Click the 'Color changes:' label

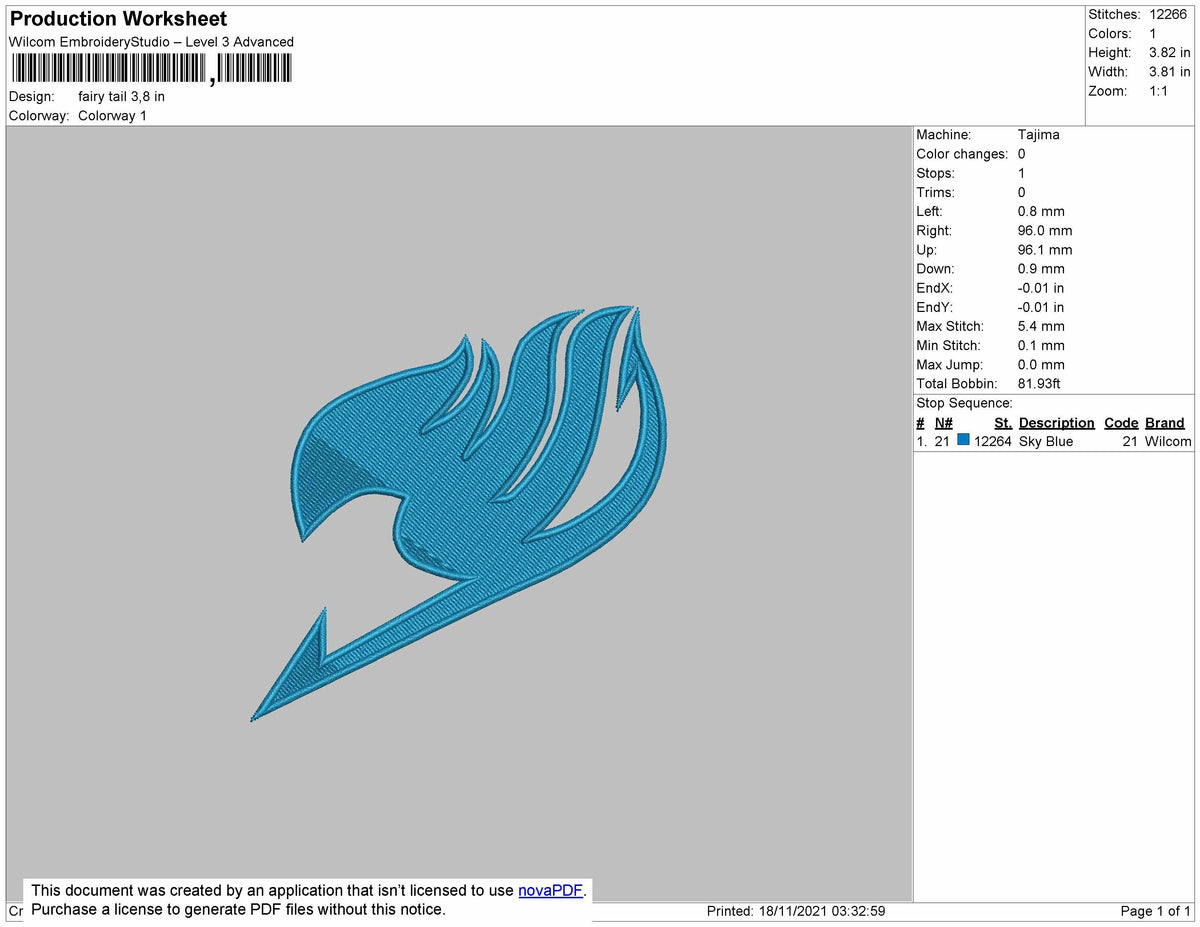tap(962, 154)
